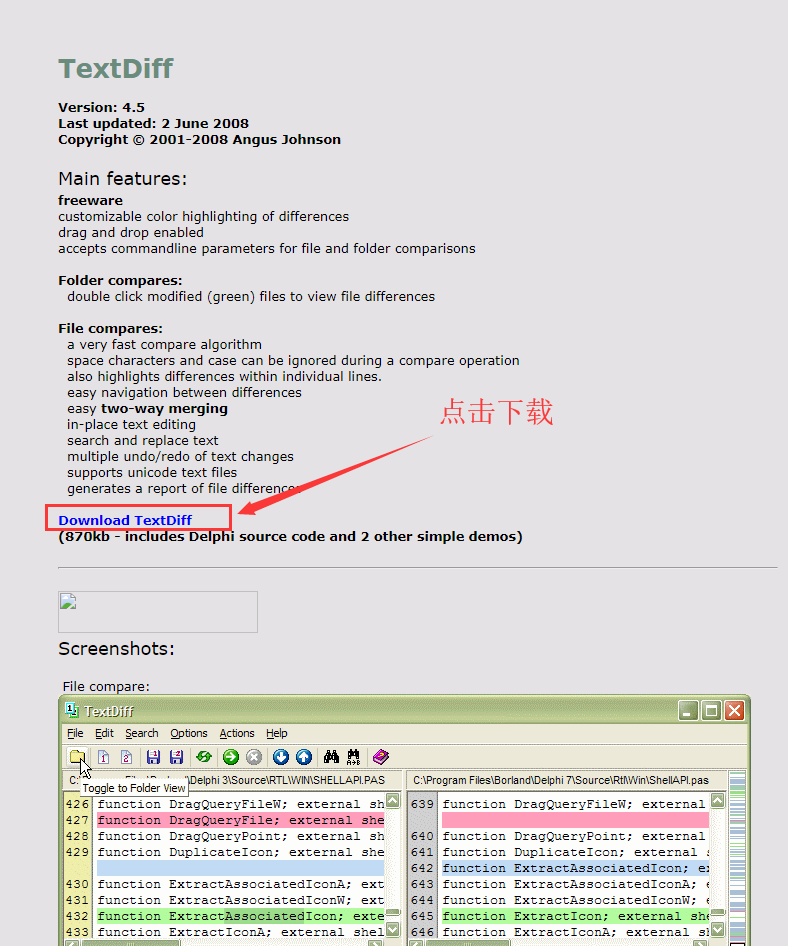
Task: Click the 'Folder compares:' heading
Action: tap(120, 281)
